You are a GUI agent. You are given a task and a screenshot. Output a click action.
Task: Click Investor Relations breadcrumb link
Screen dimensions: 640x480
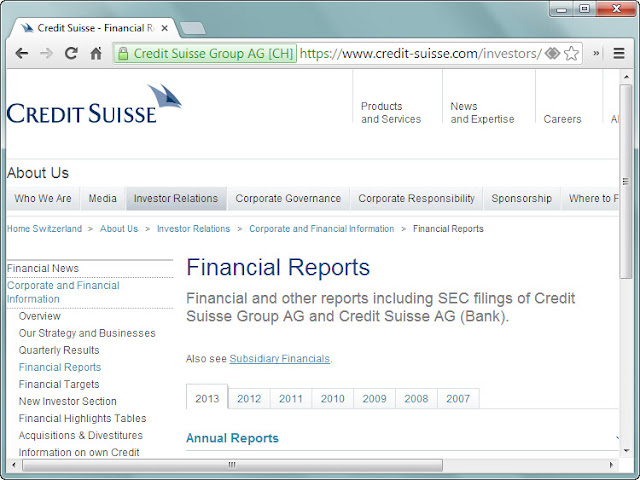(193, 229)
